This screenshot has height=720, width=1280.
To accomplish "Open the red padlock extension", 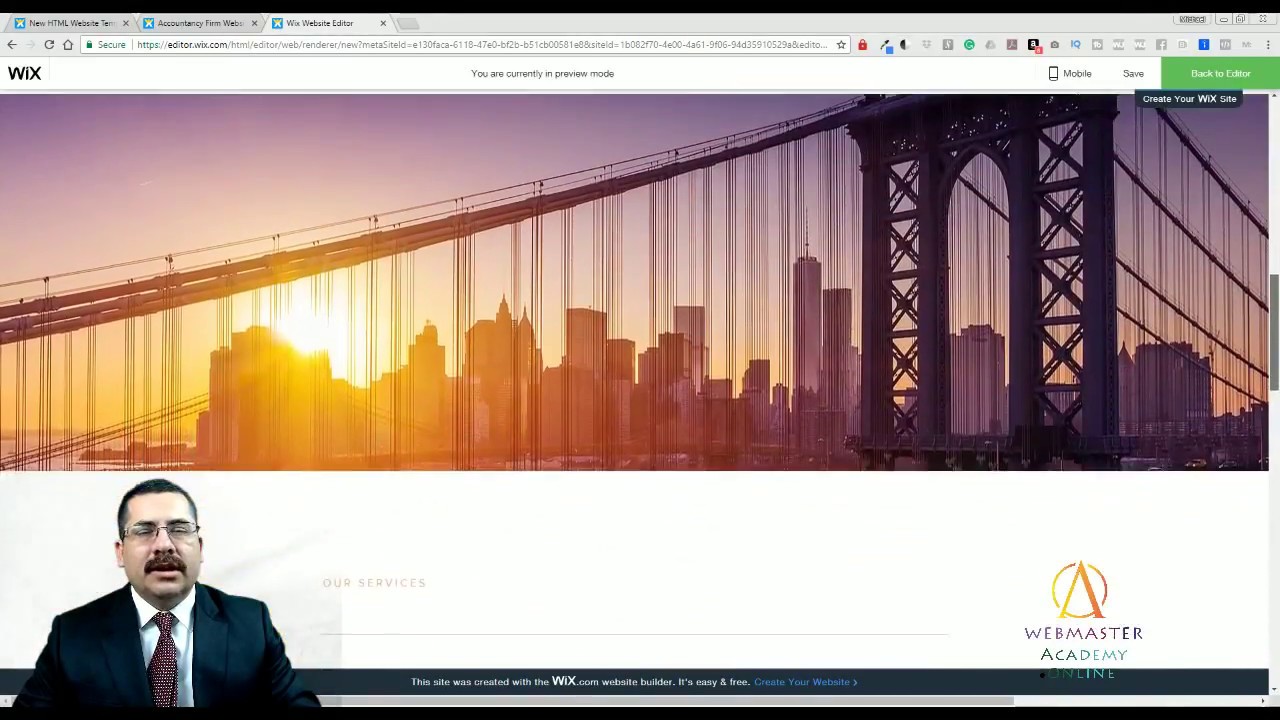I will (862, 45).
